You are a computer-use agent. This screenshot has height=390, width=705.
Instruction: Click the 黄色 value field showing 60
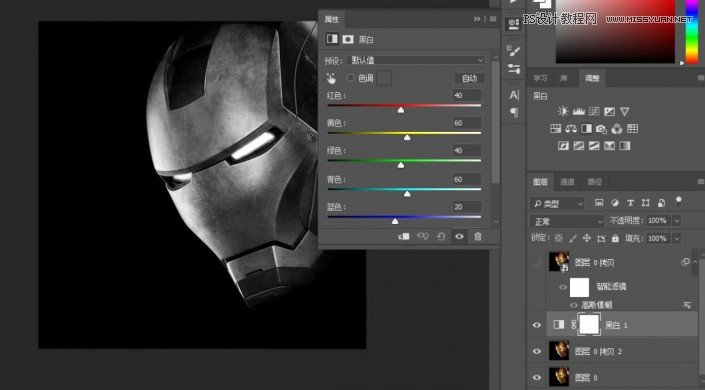coord(467,123)
